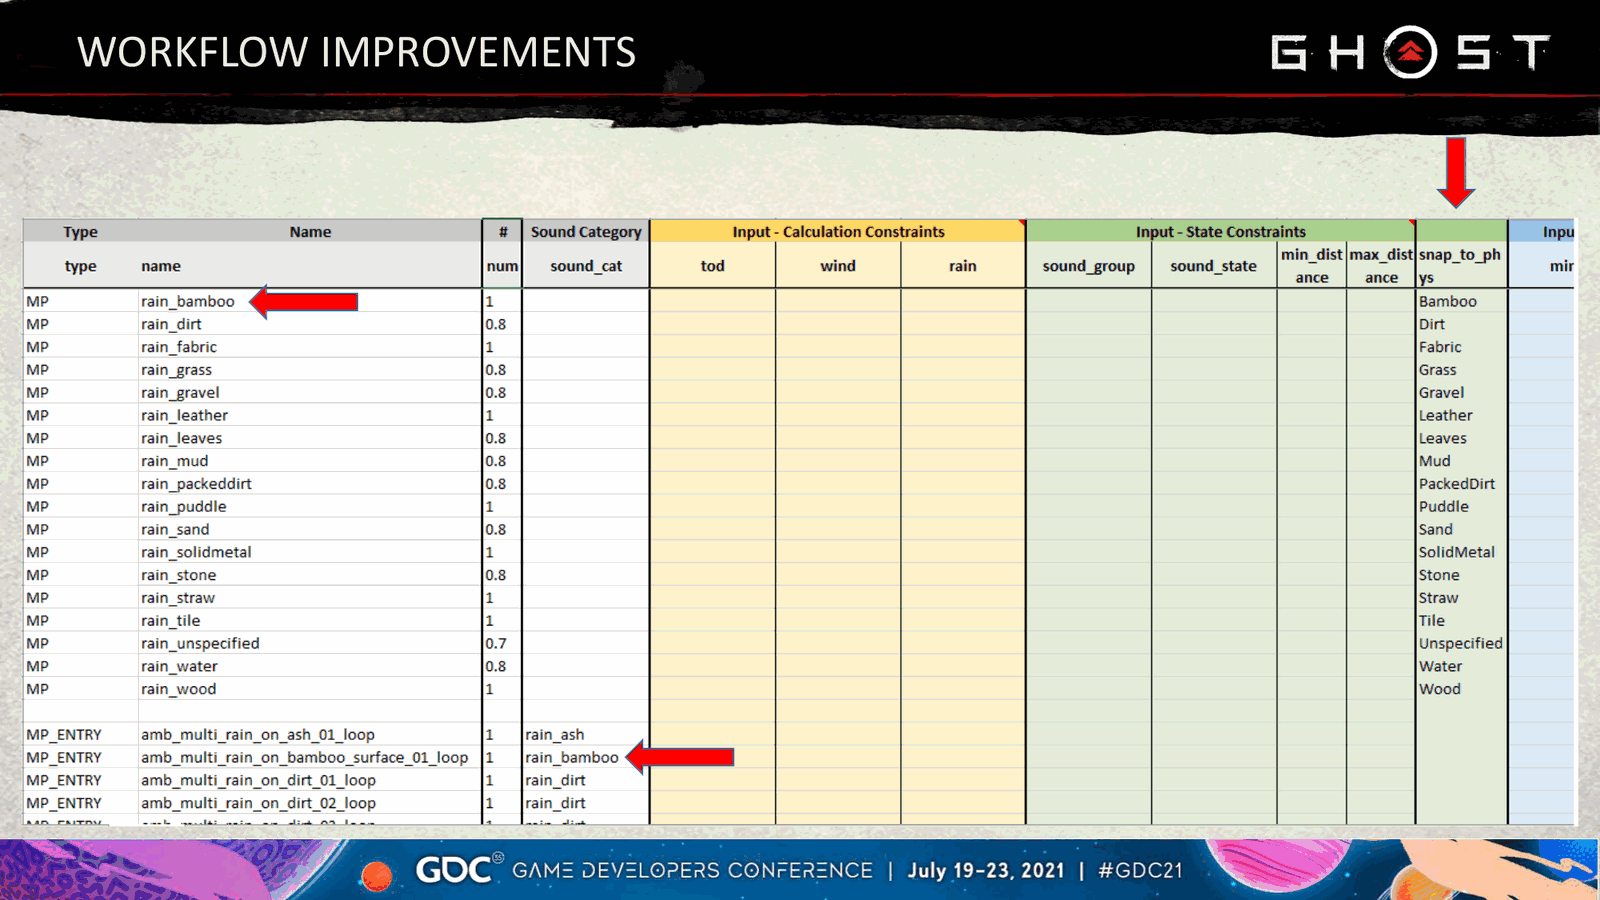This screenshot has width=1600, height=900.
Task: Click the min_distance column header
Action: pos(1312,266)
